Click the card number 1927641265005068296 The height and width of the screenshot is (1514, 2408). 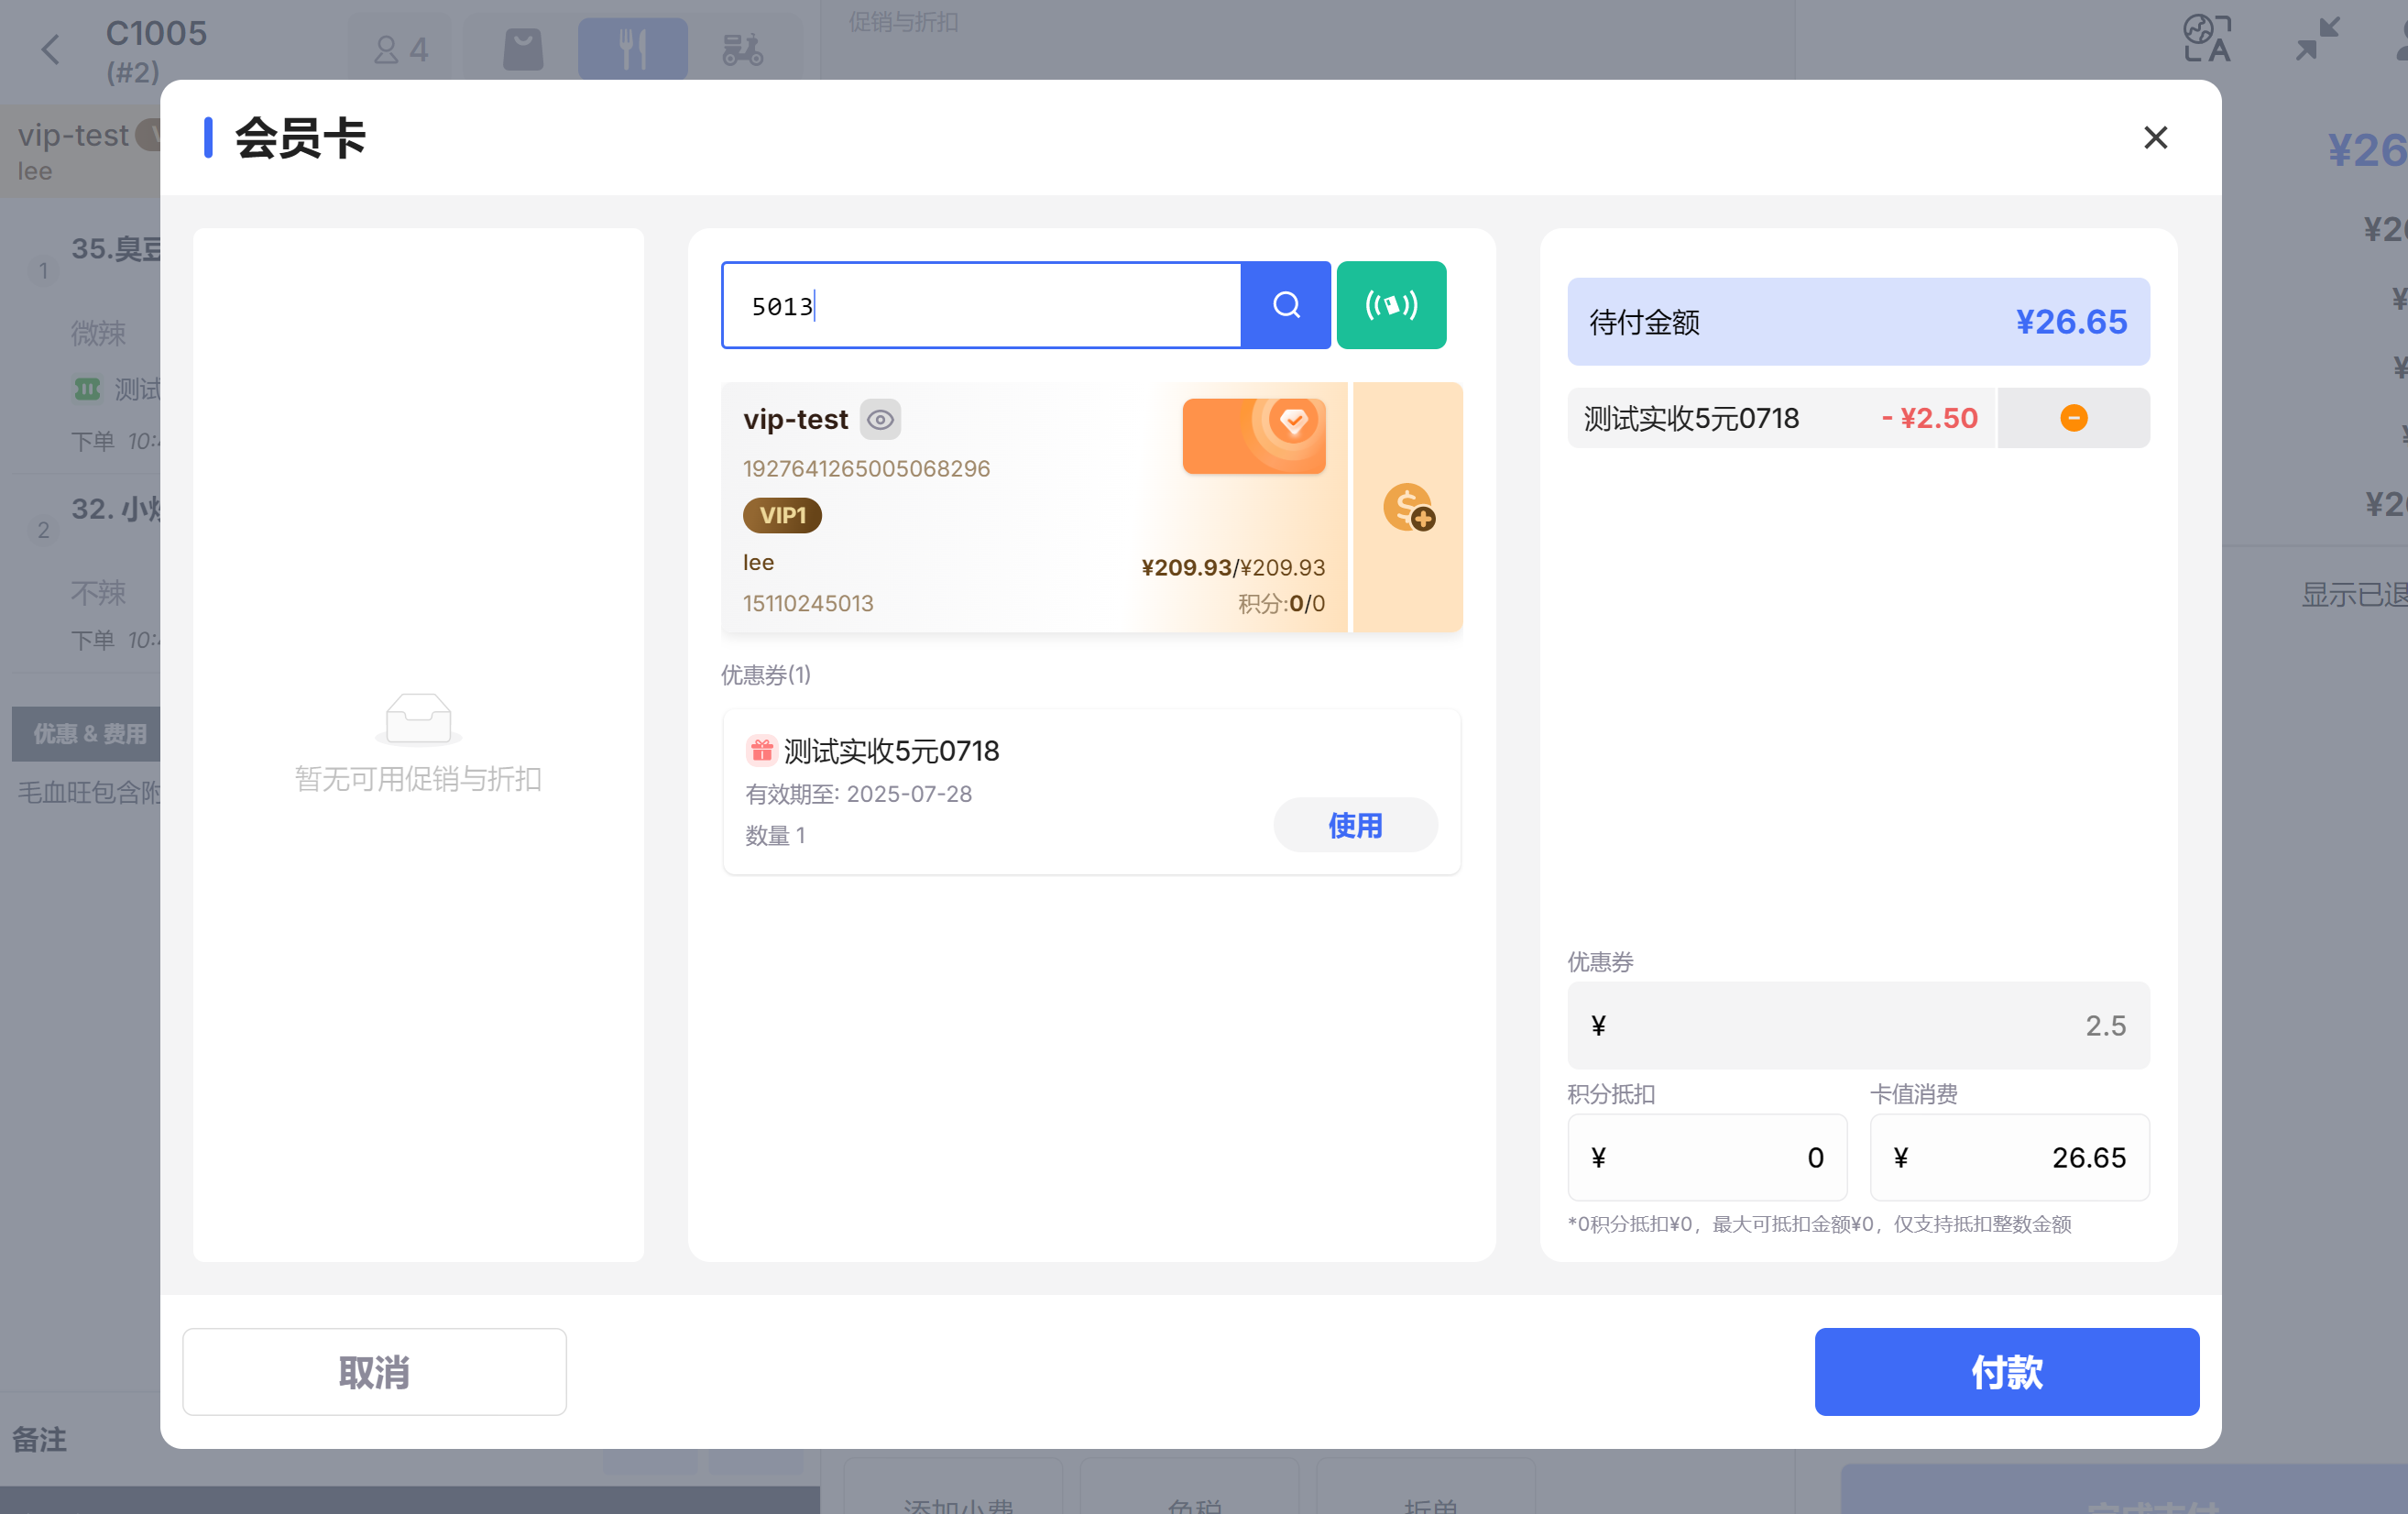tap(866, 468)
